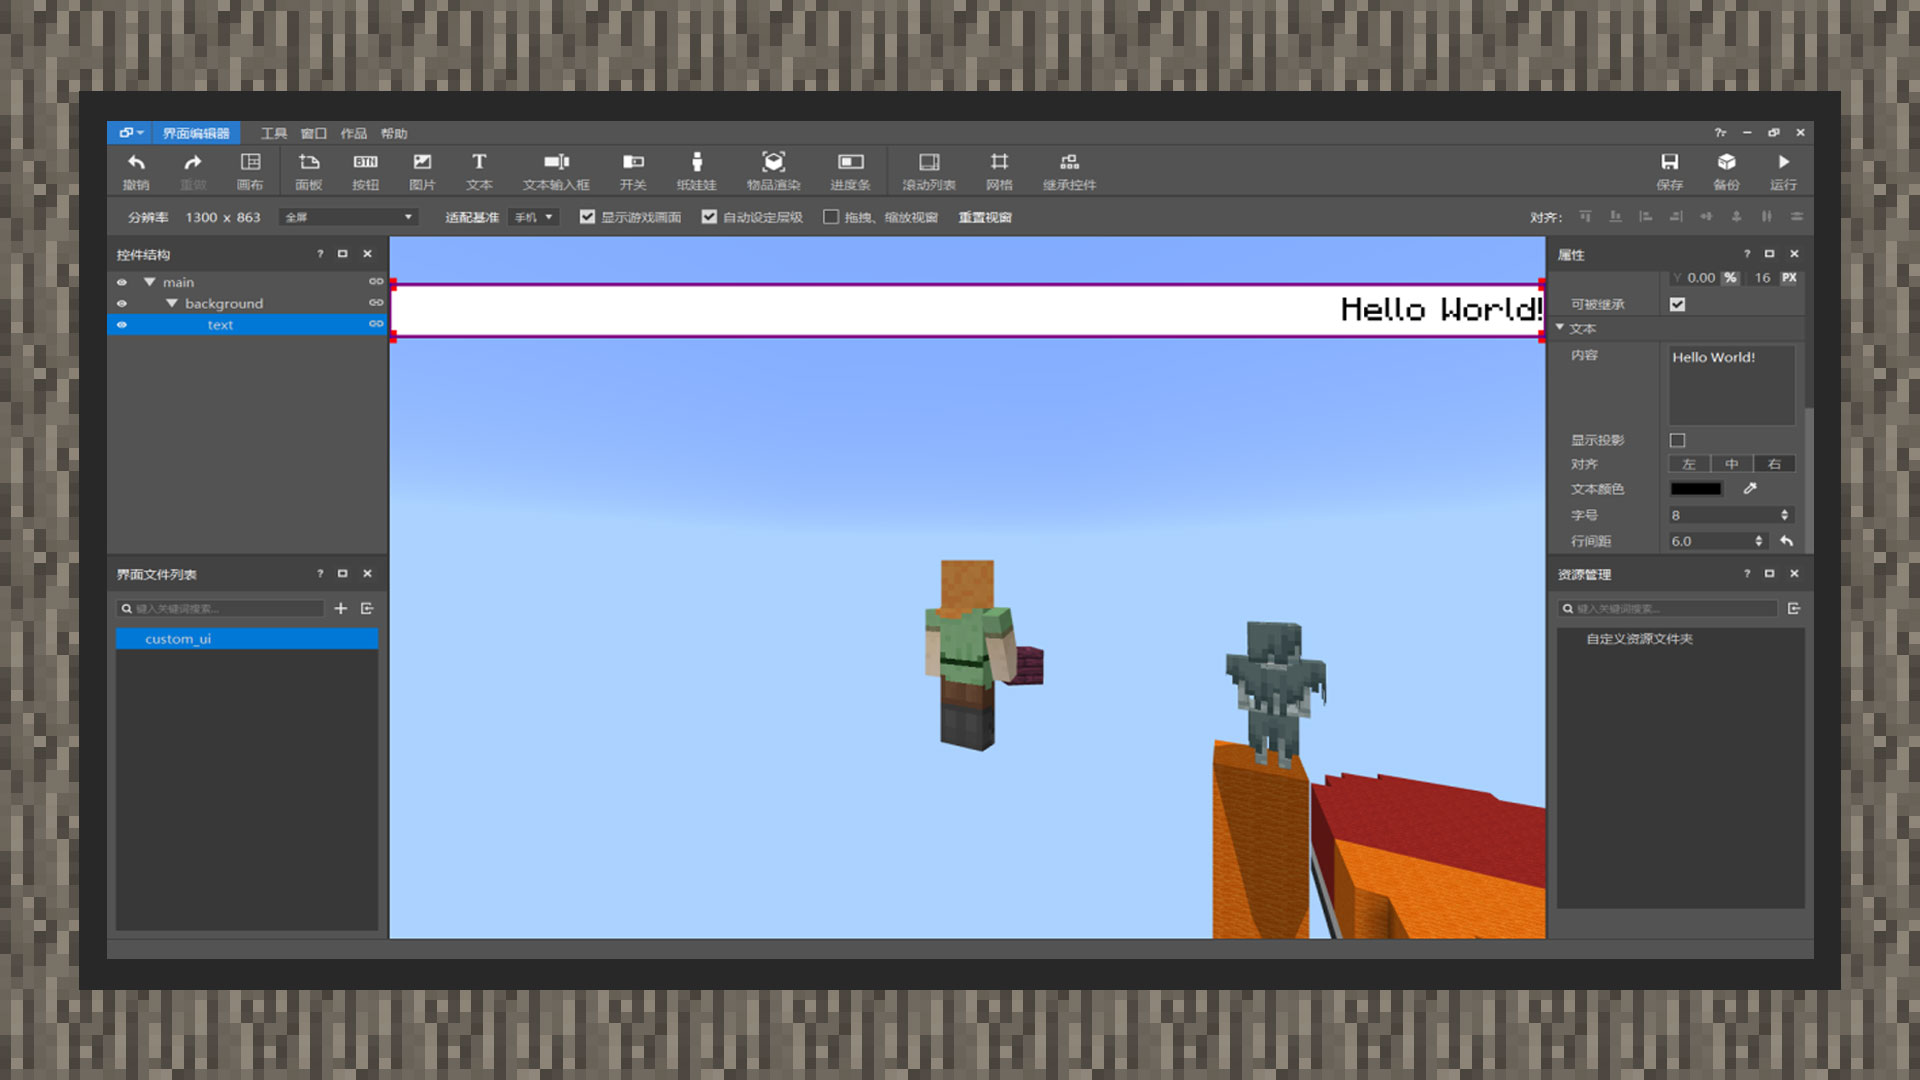
Task: Open the 帮助 menu
Action: pos(393,133)
